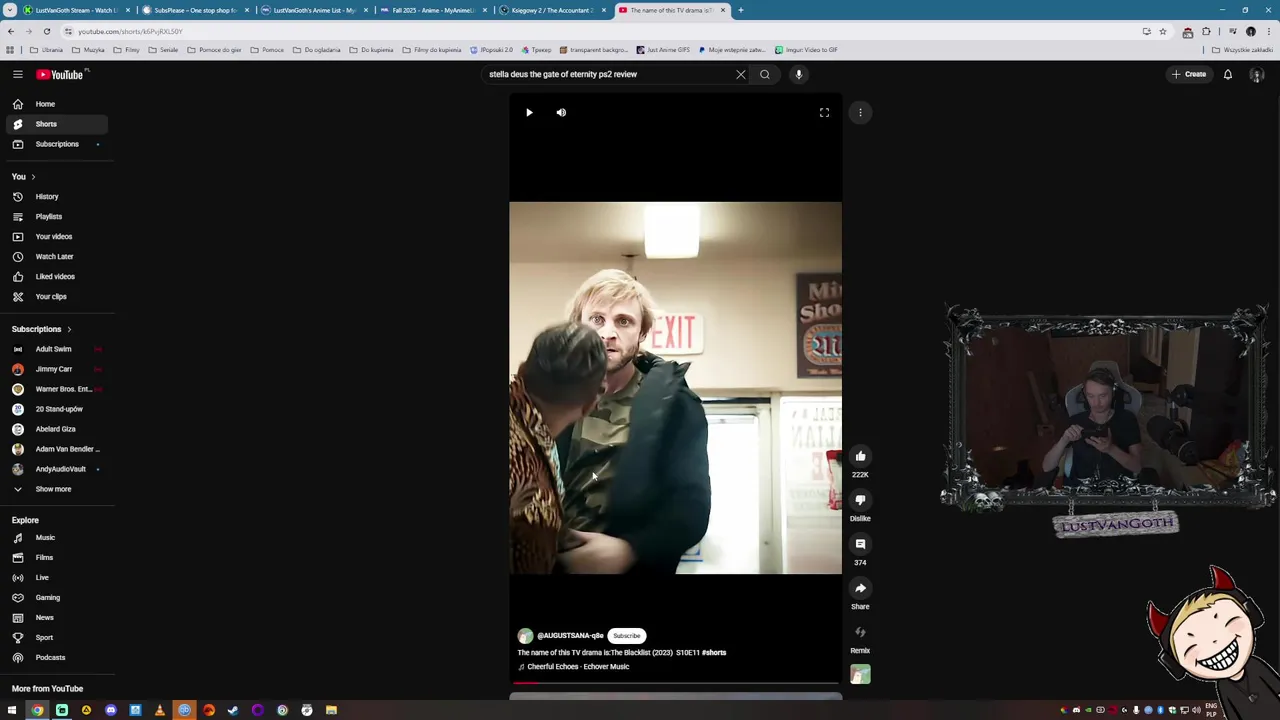Open Gaming under Explore

click(x=56, y=598)
